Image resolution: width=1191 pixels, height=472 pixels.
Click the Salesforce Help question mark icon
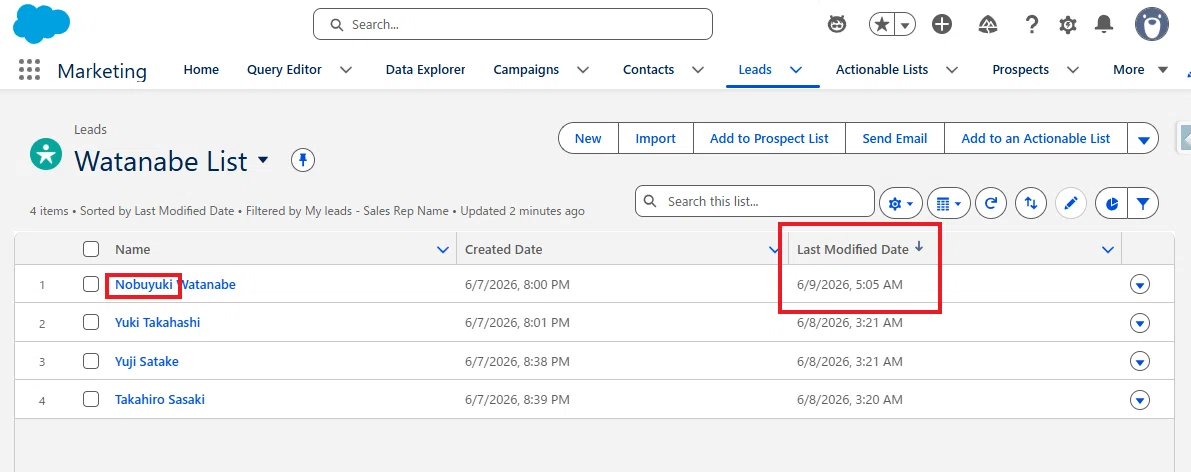click(x=1031, y=24)
